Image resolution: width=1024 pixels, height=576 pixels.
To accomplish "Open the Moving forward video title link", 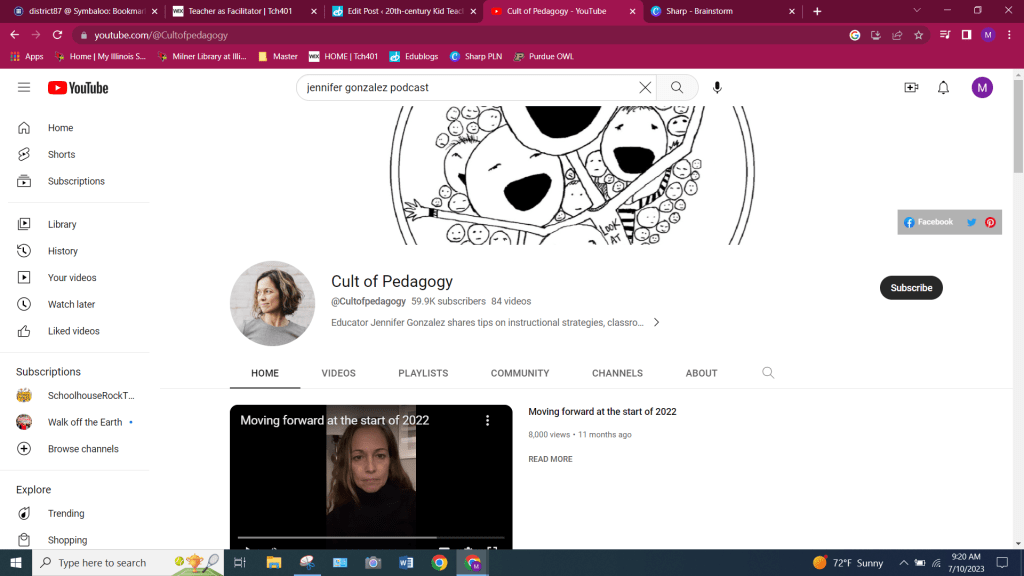I will point(602,412).
